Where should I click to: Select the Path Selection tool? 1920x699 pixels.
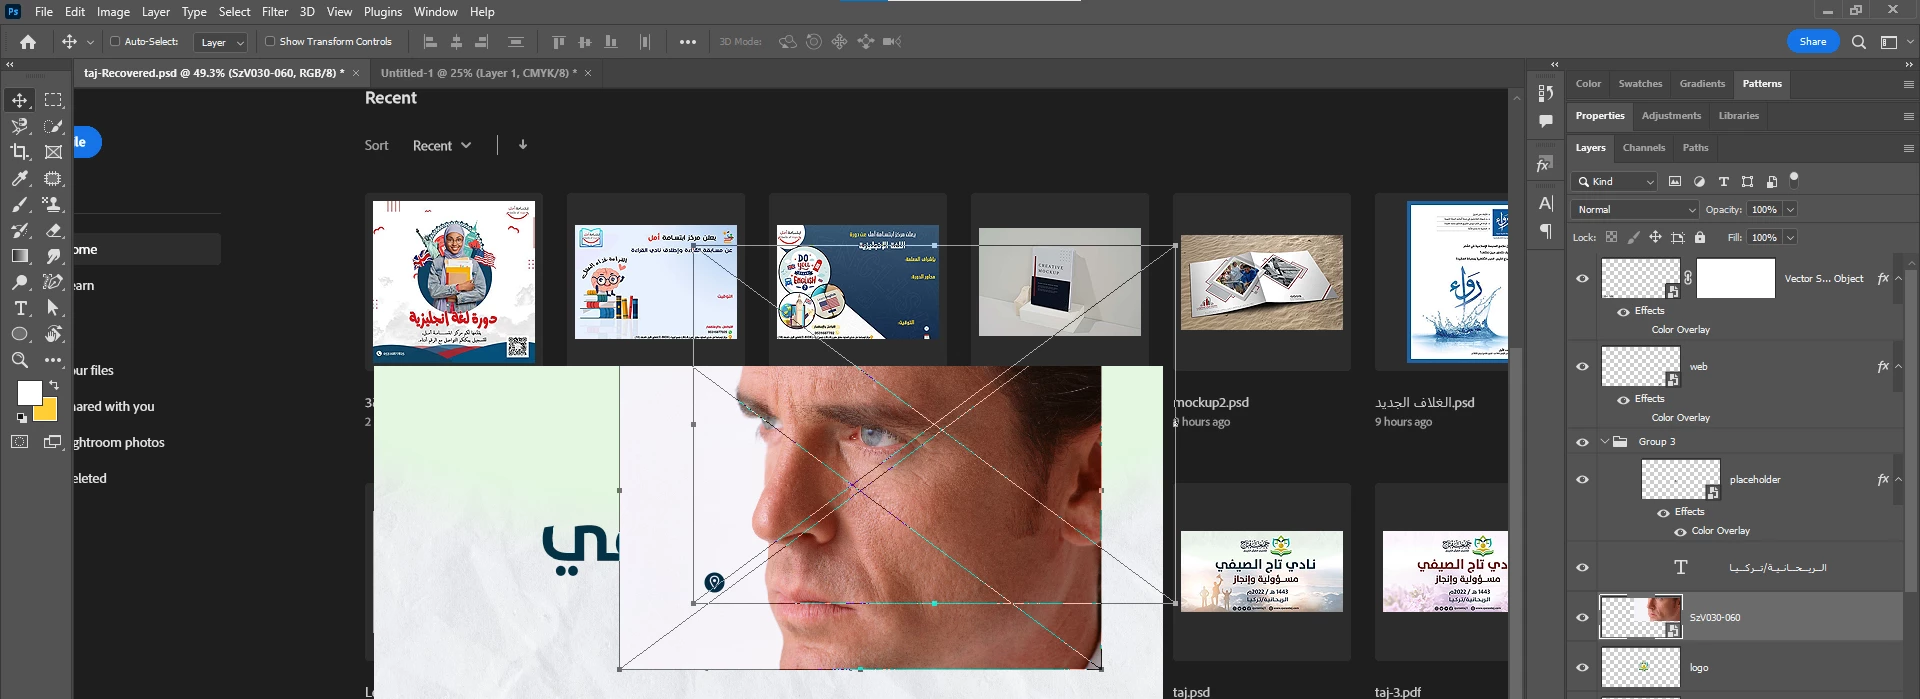point(53,308)
